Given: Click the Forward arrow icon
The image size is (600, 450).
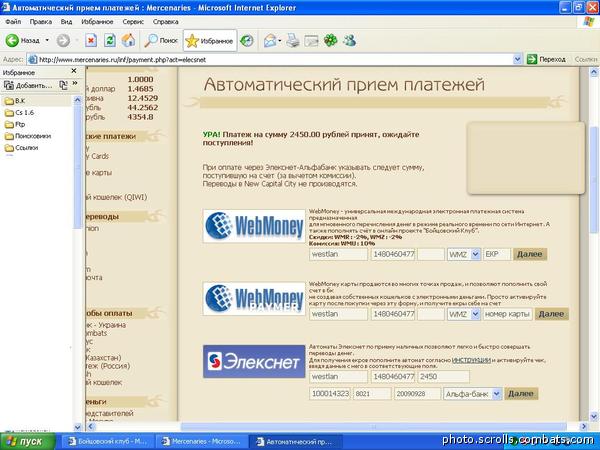Looking at the screenshot, I should point(64,41).
